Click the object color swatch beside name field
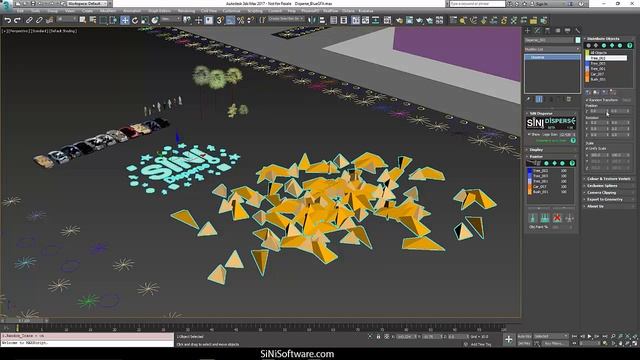The width and height of the screenshot is (640, 360). click(x=578, y=40)
